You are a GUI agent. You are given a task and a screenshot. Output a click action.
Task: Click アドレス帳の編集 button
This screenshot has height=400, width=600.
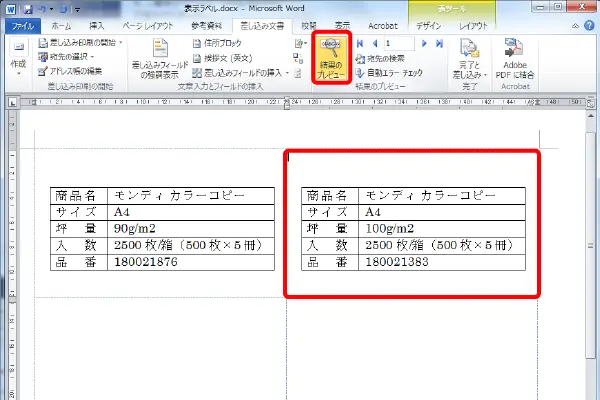click(70, 71)
